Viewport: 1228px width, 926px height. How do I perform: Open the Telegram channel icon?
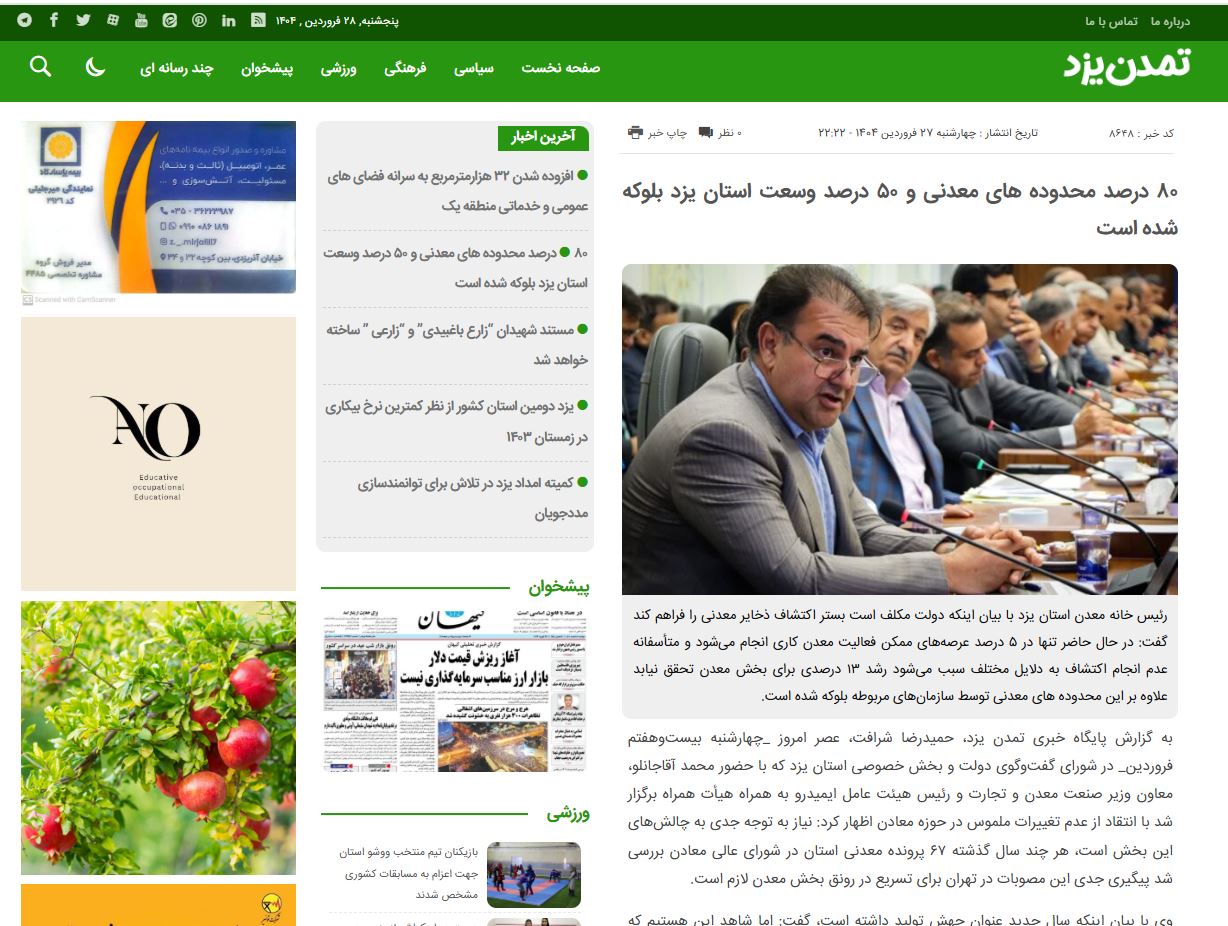tap(24, 20)
